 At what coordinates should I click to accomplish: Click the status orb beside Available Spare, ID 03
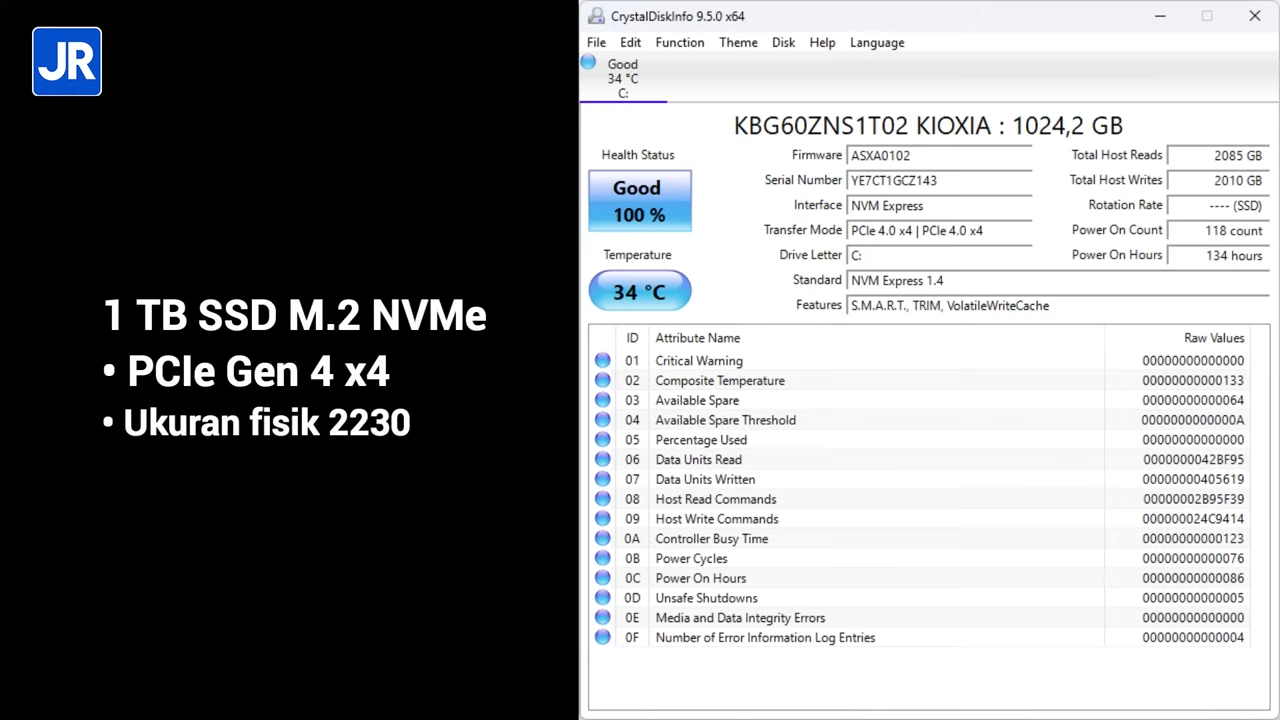pyautogui.click(x=602, y=400)
